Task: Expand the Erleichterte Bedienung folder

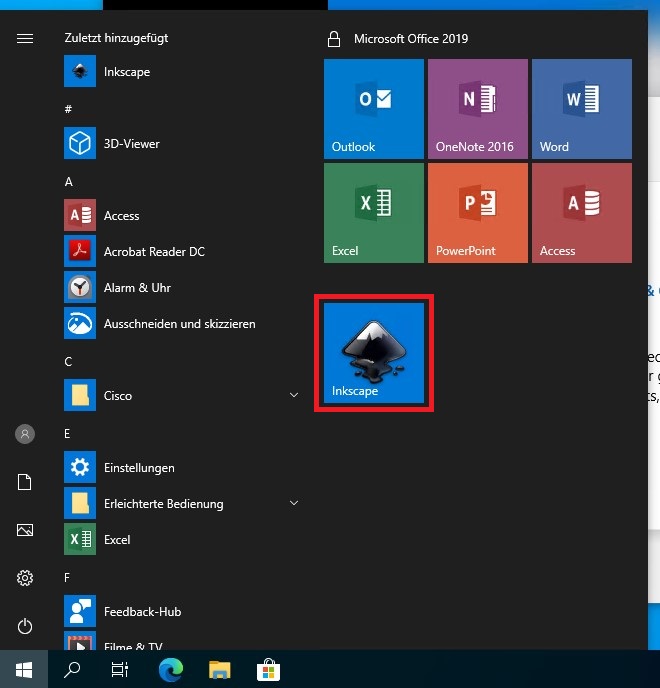Action: tap(294, 503)
